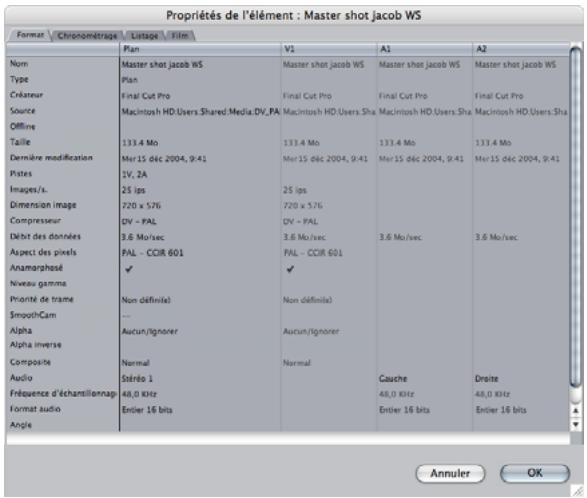
Task: Select the A1 column header
Action: (425, 49)
